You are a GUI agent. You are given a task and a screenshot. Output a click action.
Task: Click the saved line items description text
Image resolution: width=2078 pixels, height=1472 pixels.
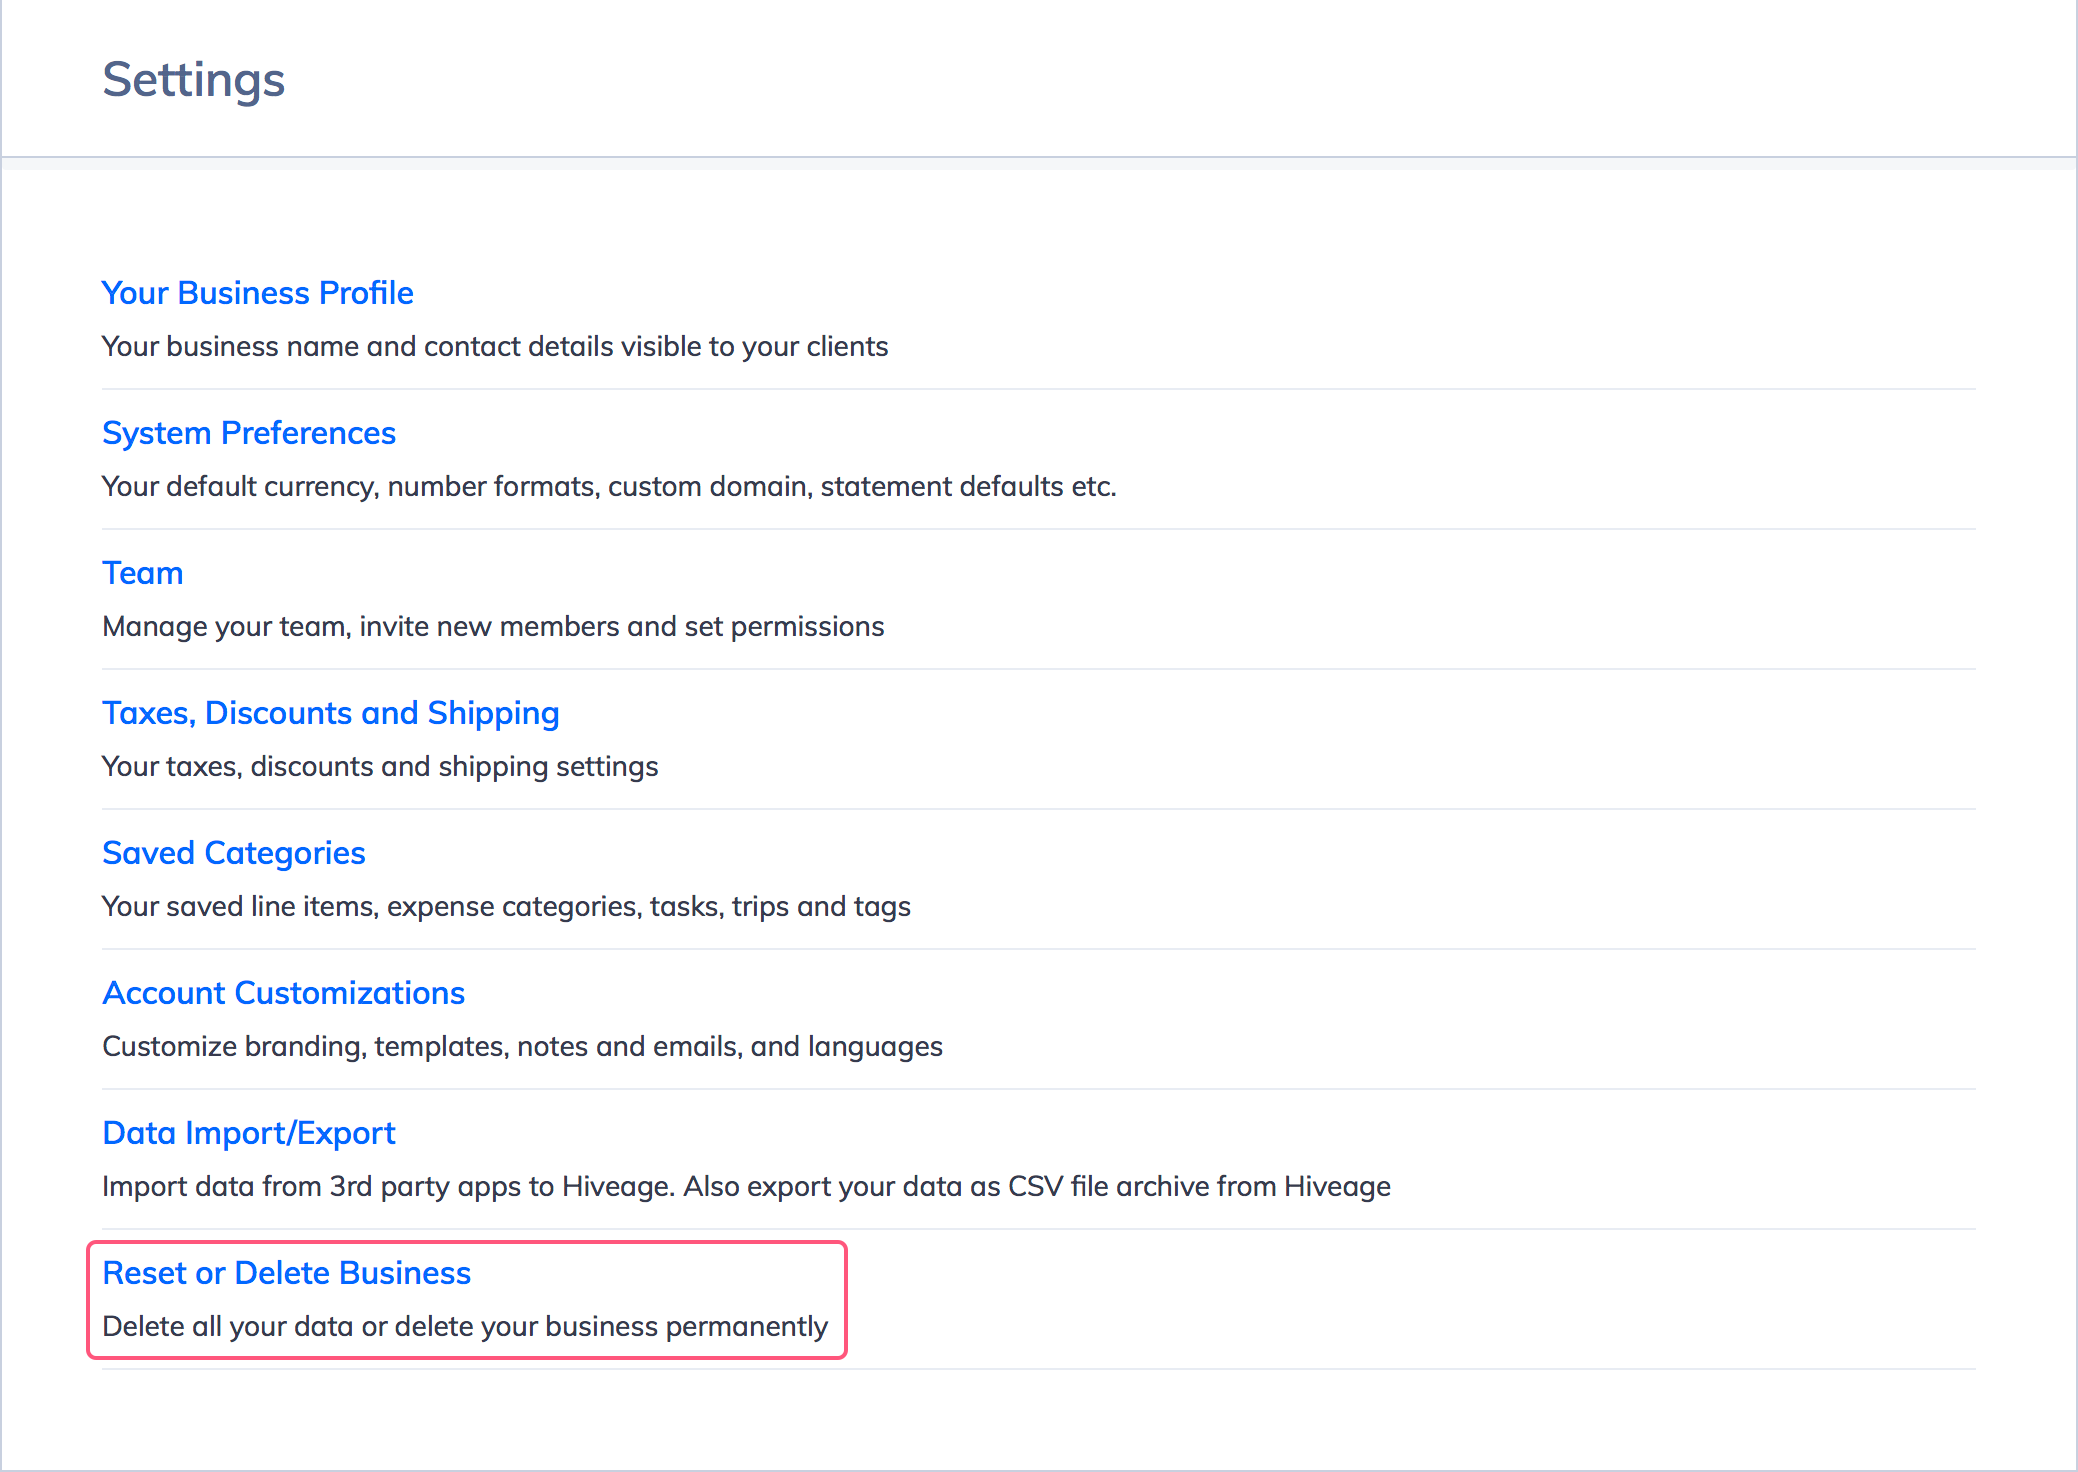pos(505,906)
